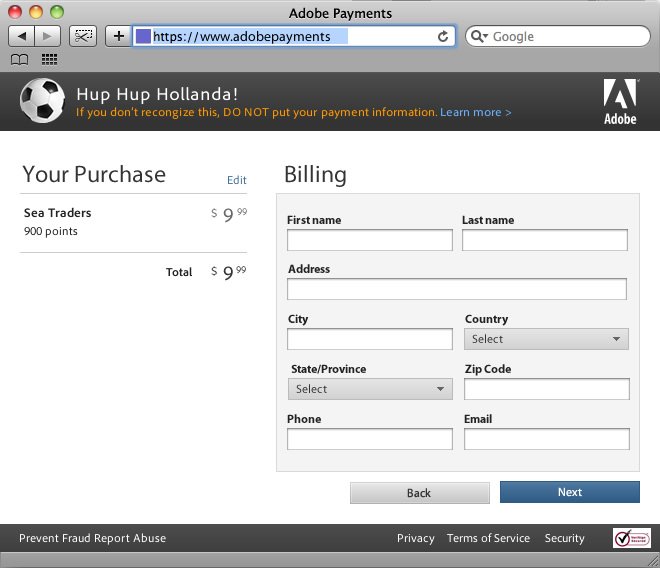660x568 pixels.
Task: Click the Next button
Action: 570,492
